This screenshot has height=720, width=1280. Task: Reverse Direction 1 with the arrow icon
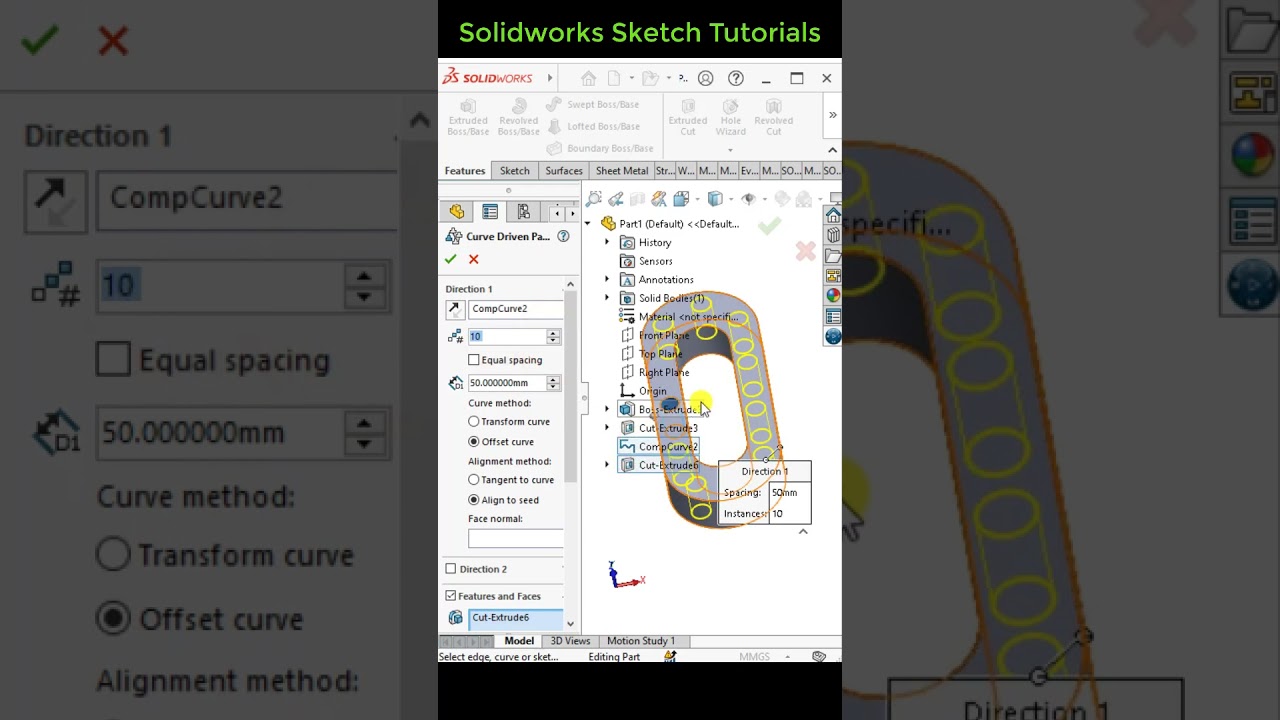point(455,309)
